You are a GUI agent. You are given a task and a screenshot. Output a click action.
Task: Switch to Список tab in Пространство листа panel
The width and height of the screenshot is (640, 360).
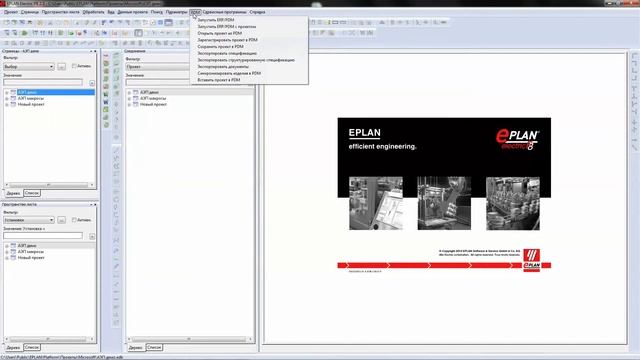[31, 347]
